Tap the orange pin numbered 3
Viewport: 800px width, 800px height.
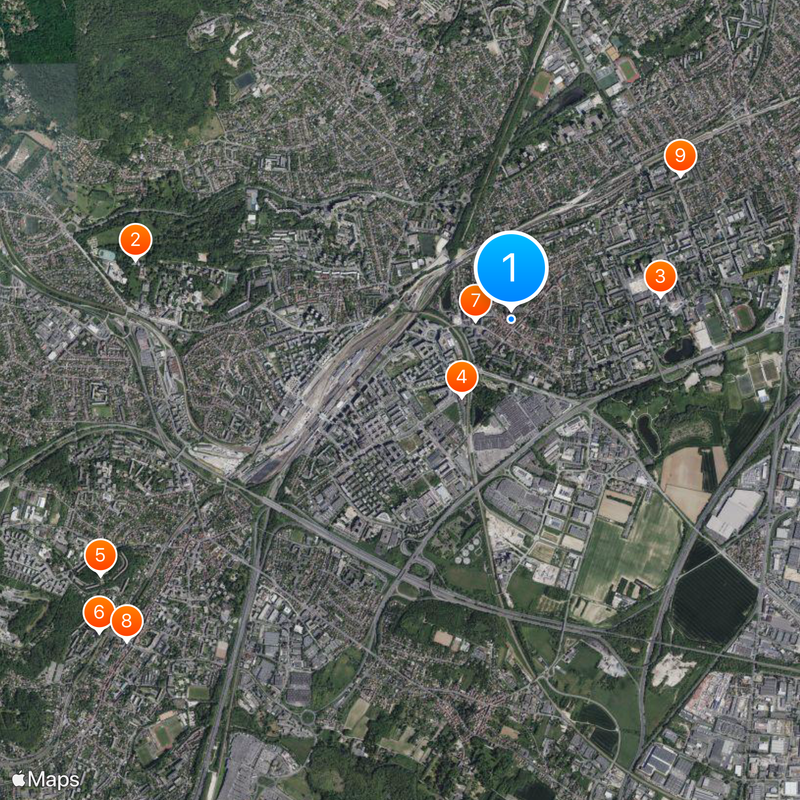point(660,276)
